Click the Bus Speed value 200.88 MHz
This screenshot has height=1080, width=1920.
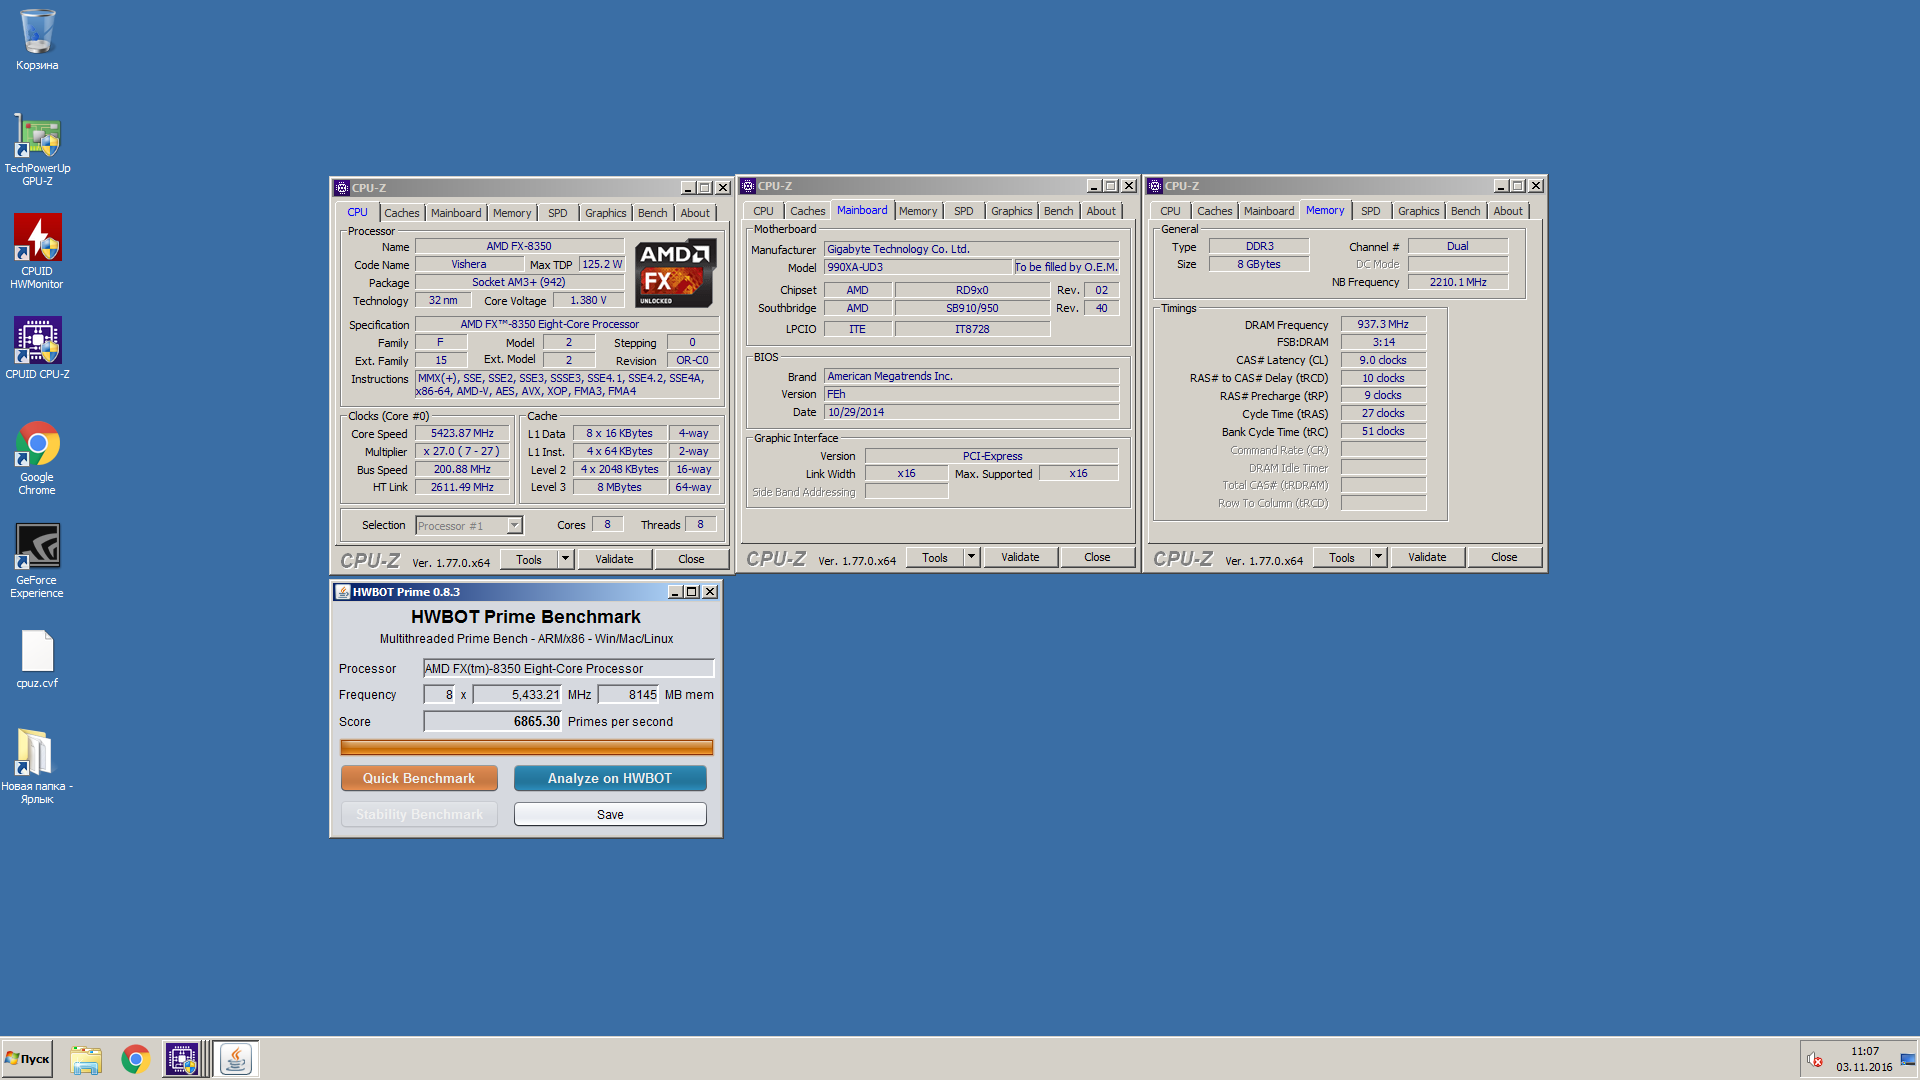pyautogui.click(x=462, y=469)
